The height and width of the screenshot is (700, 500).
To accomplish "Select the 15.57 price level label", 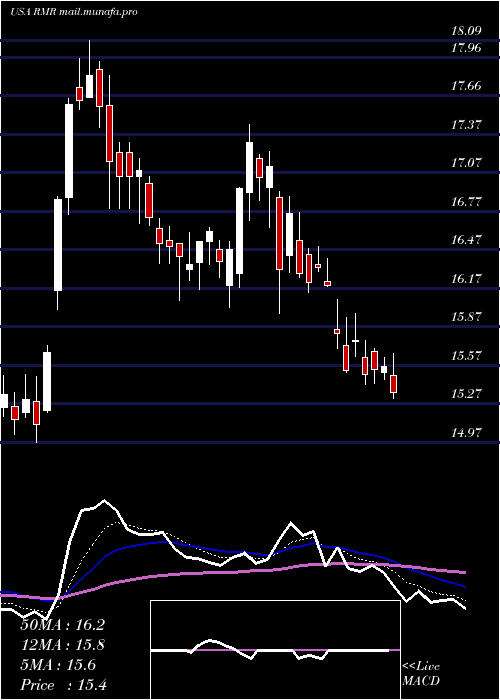I will tap(466, 356).
